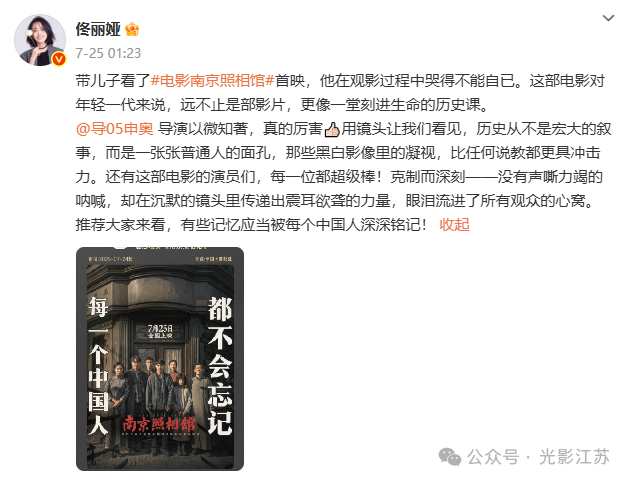
Task: Click the username 佟丽娅
Action: pyautogui.click(x=98, y=29)
